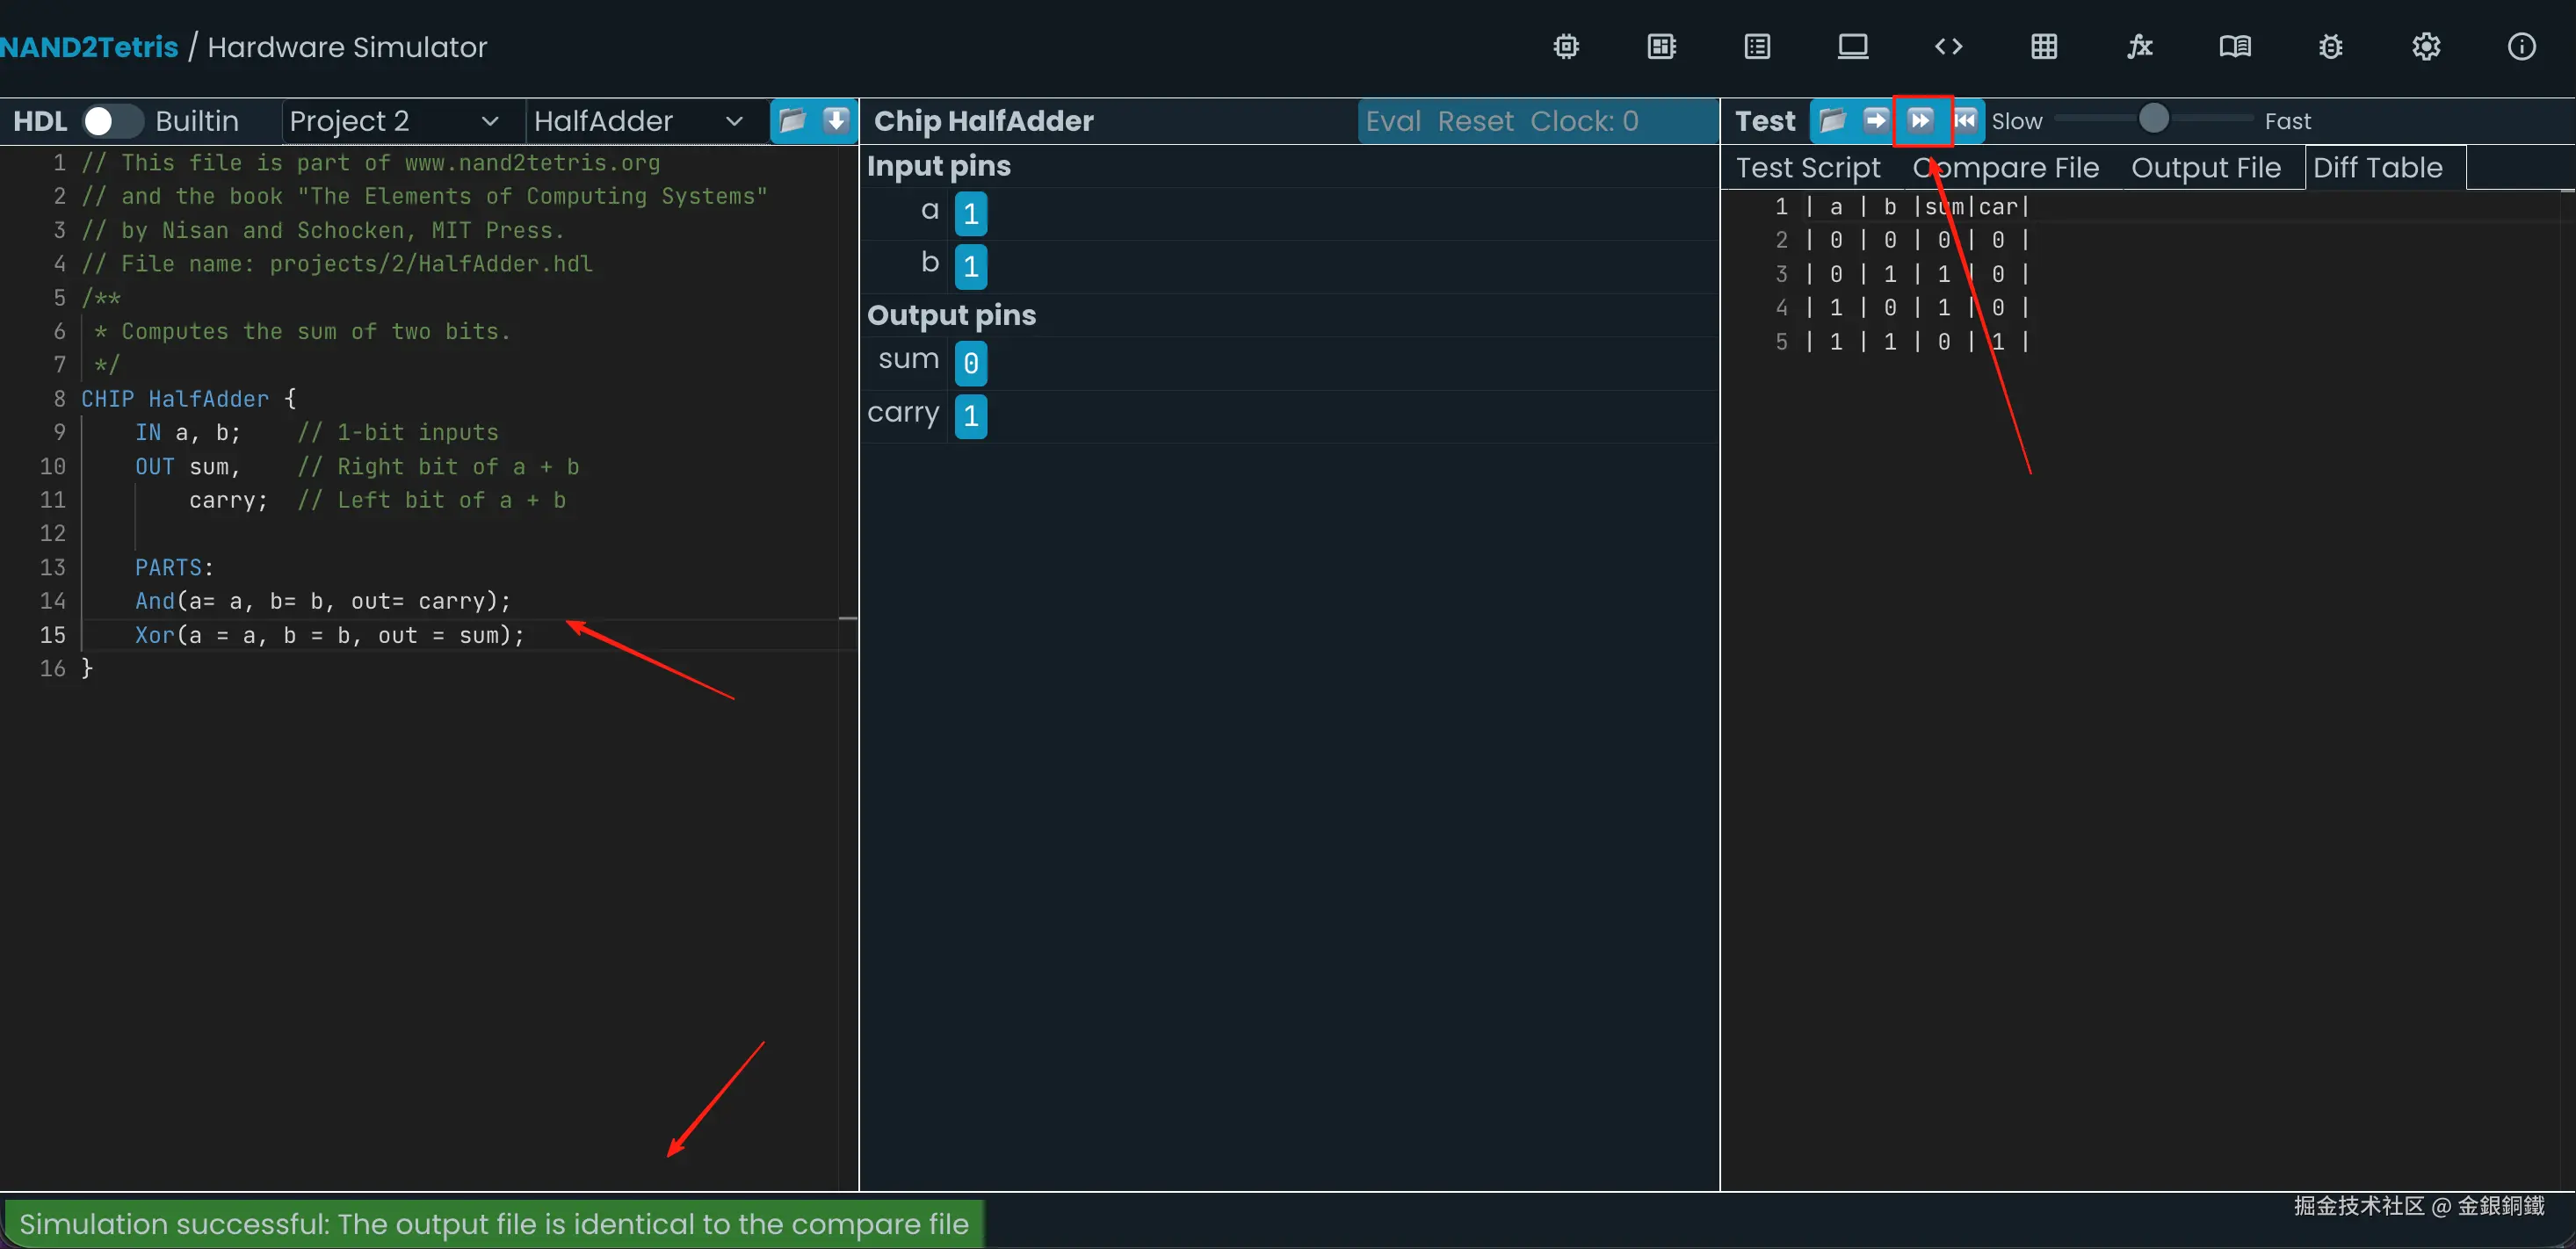This screenshot has width=2576, height=1249.
Task: Open the bitmap editor grid icon
Action: [2044, 47]
